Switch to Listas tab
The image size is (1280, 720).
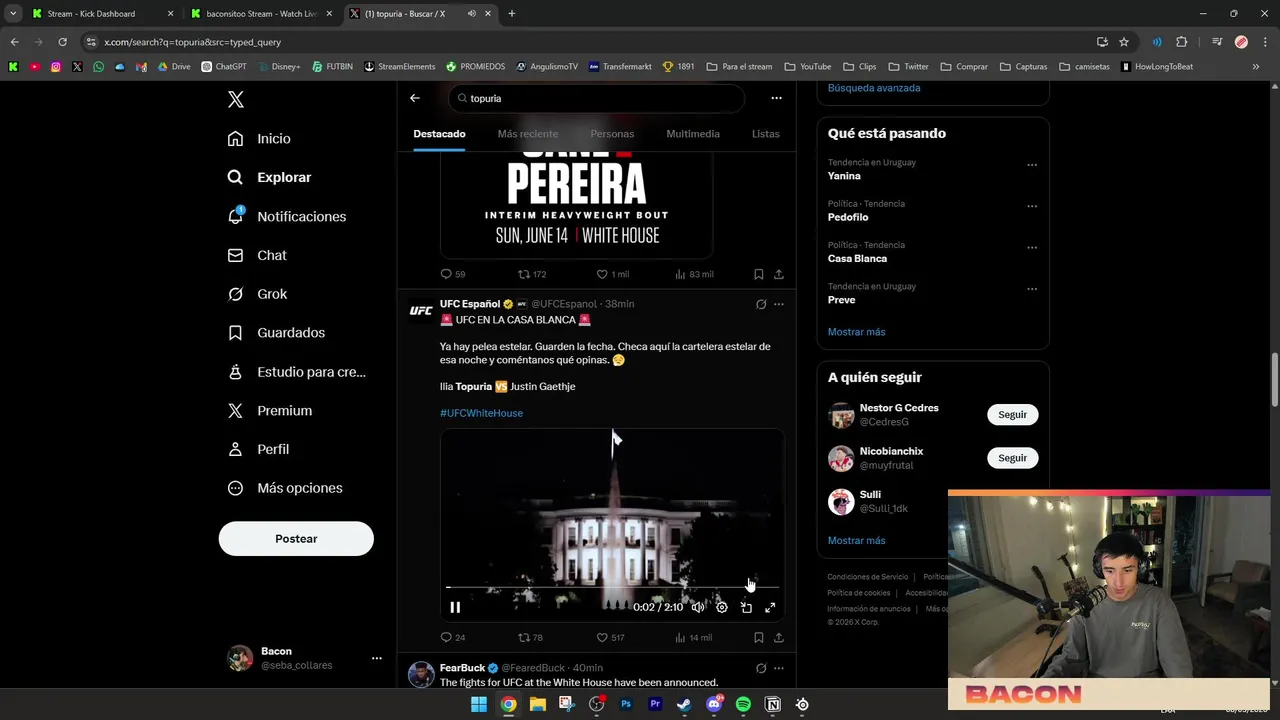pyautogui.click(x=766, y=134)
